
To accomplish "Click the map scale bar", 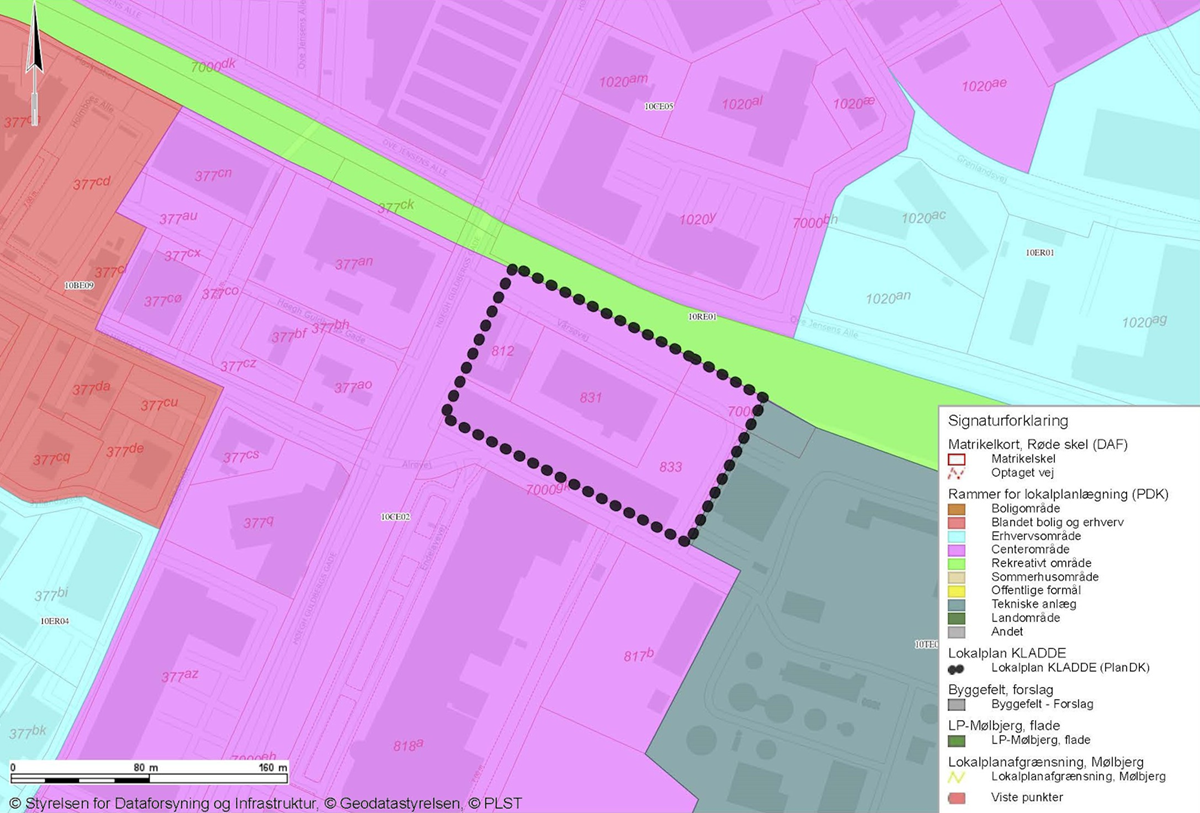I will pyautogui.click(x=150, y=778).
